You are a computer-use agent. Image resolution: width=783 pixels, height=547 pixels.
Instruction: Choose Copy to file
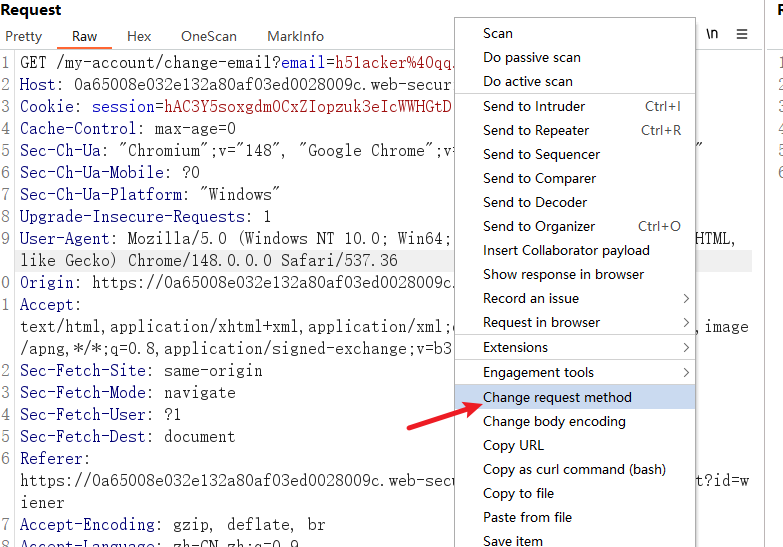pos(575,493)
